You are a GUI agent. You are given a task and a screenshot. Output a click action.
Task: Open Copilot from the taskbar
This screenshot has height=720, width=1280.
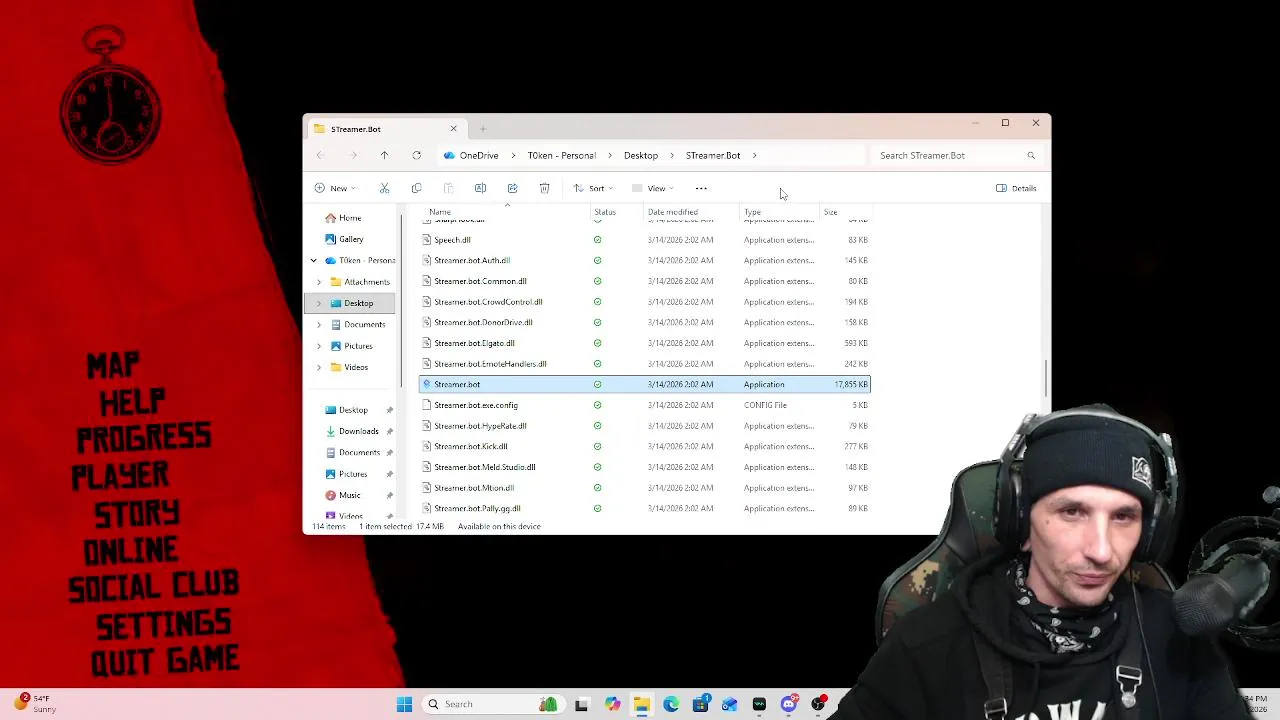click(x=612, y=704)
